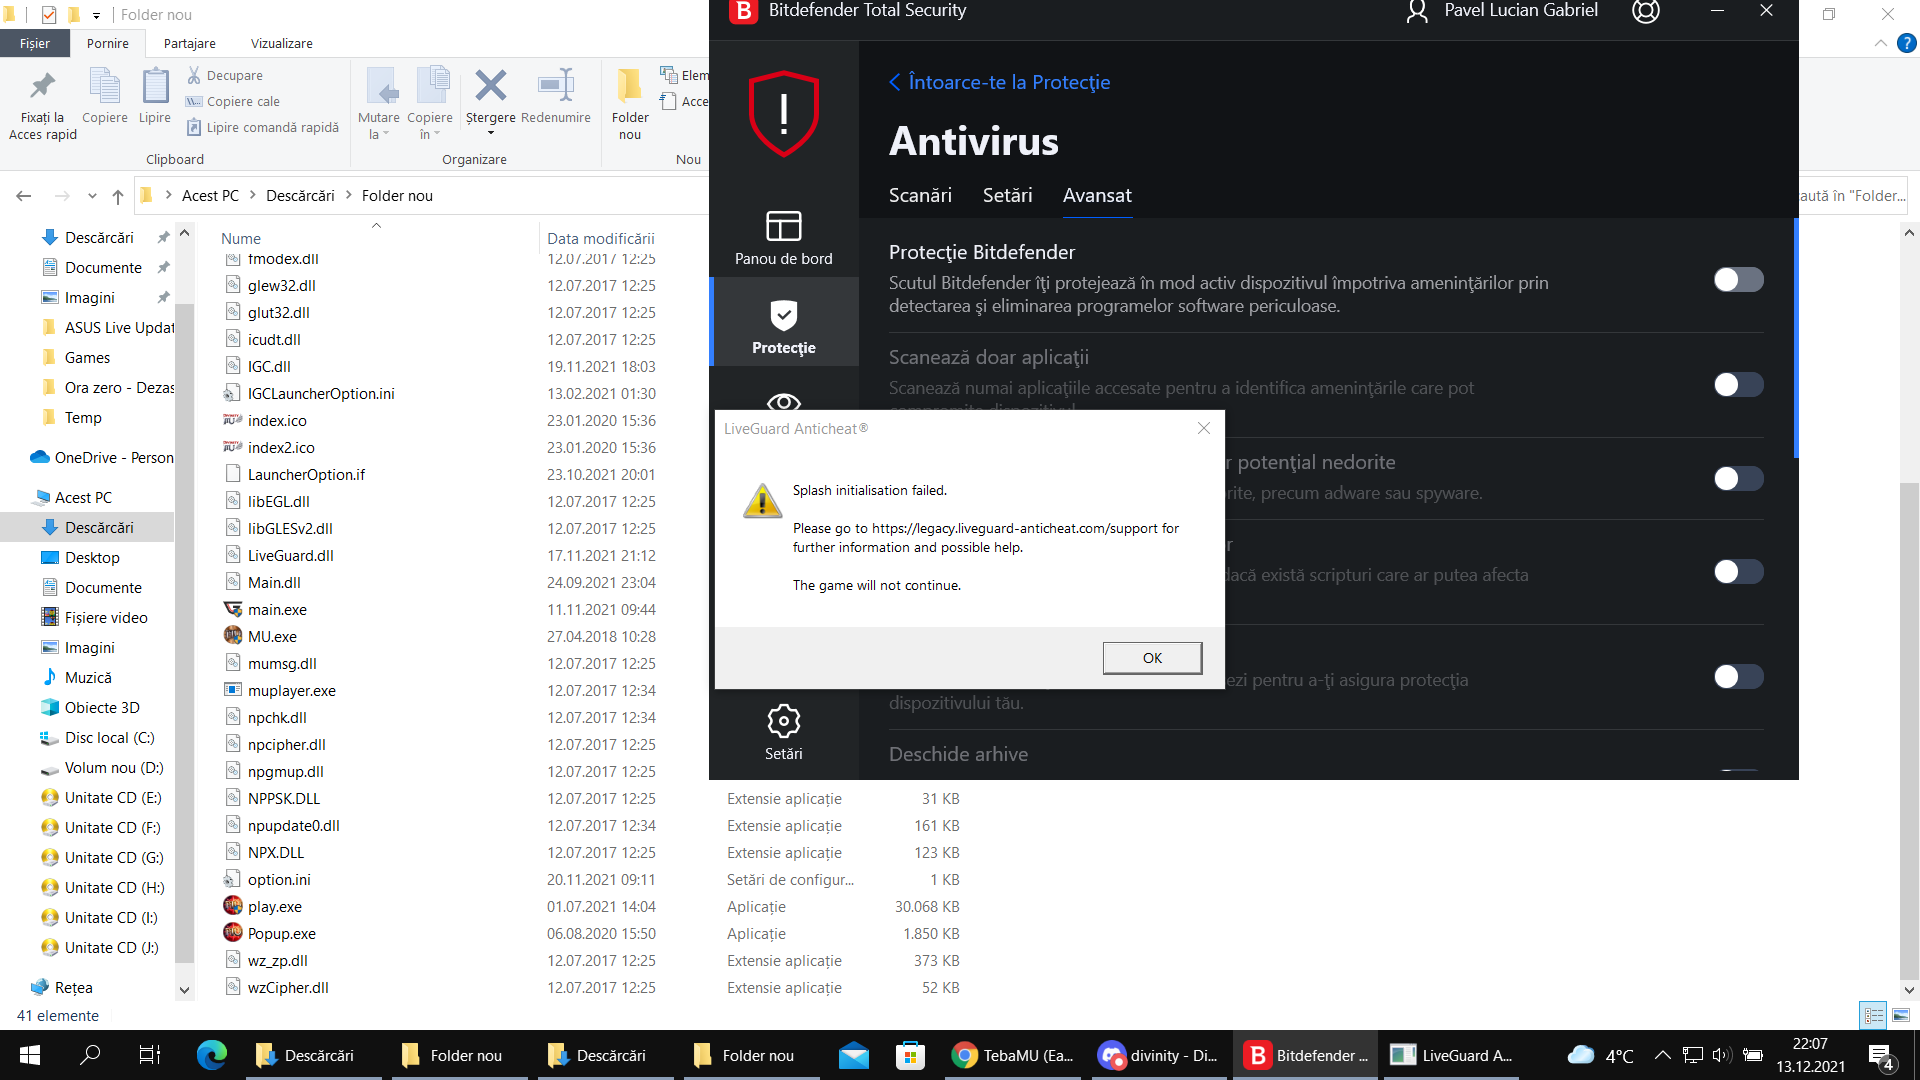Select Disc local (C:) in navigation pane
The image size is (1920, 1080).
tap(97, 738)
